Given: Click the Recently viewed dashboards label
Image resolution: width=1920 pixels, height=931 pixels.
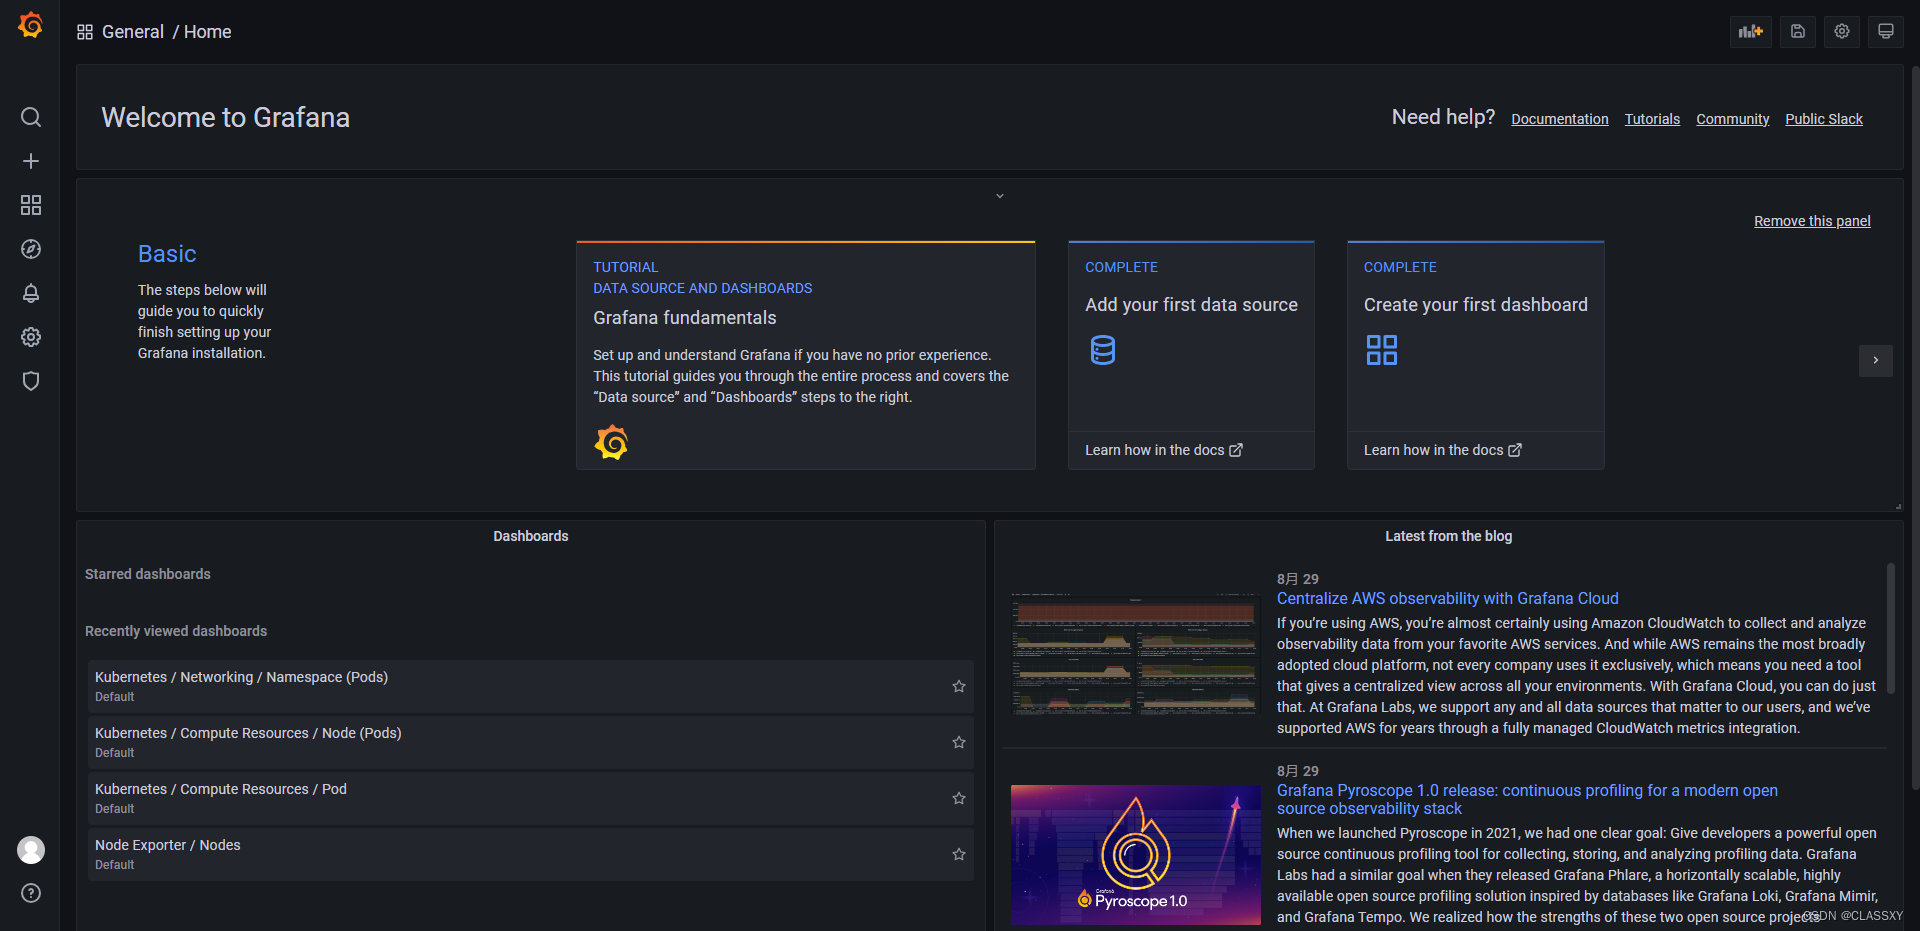Looking at the screenshot, I should tap(176, 631).
